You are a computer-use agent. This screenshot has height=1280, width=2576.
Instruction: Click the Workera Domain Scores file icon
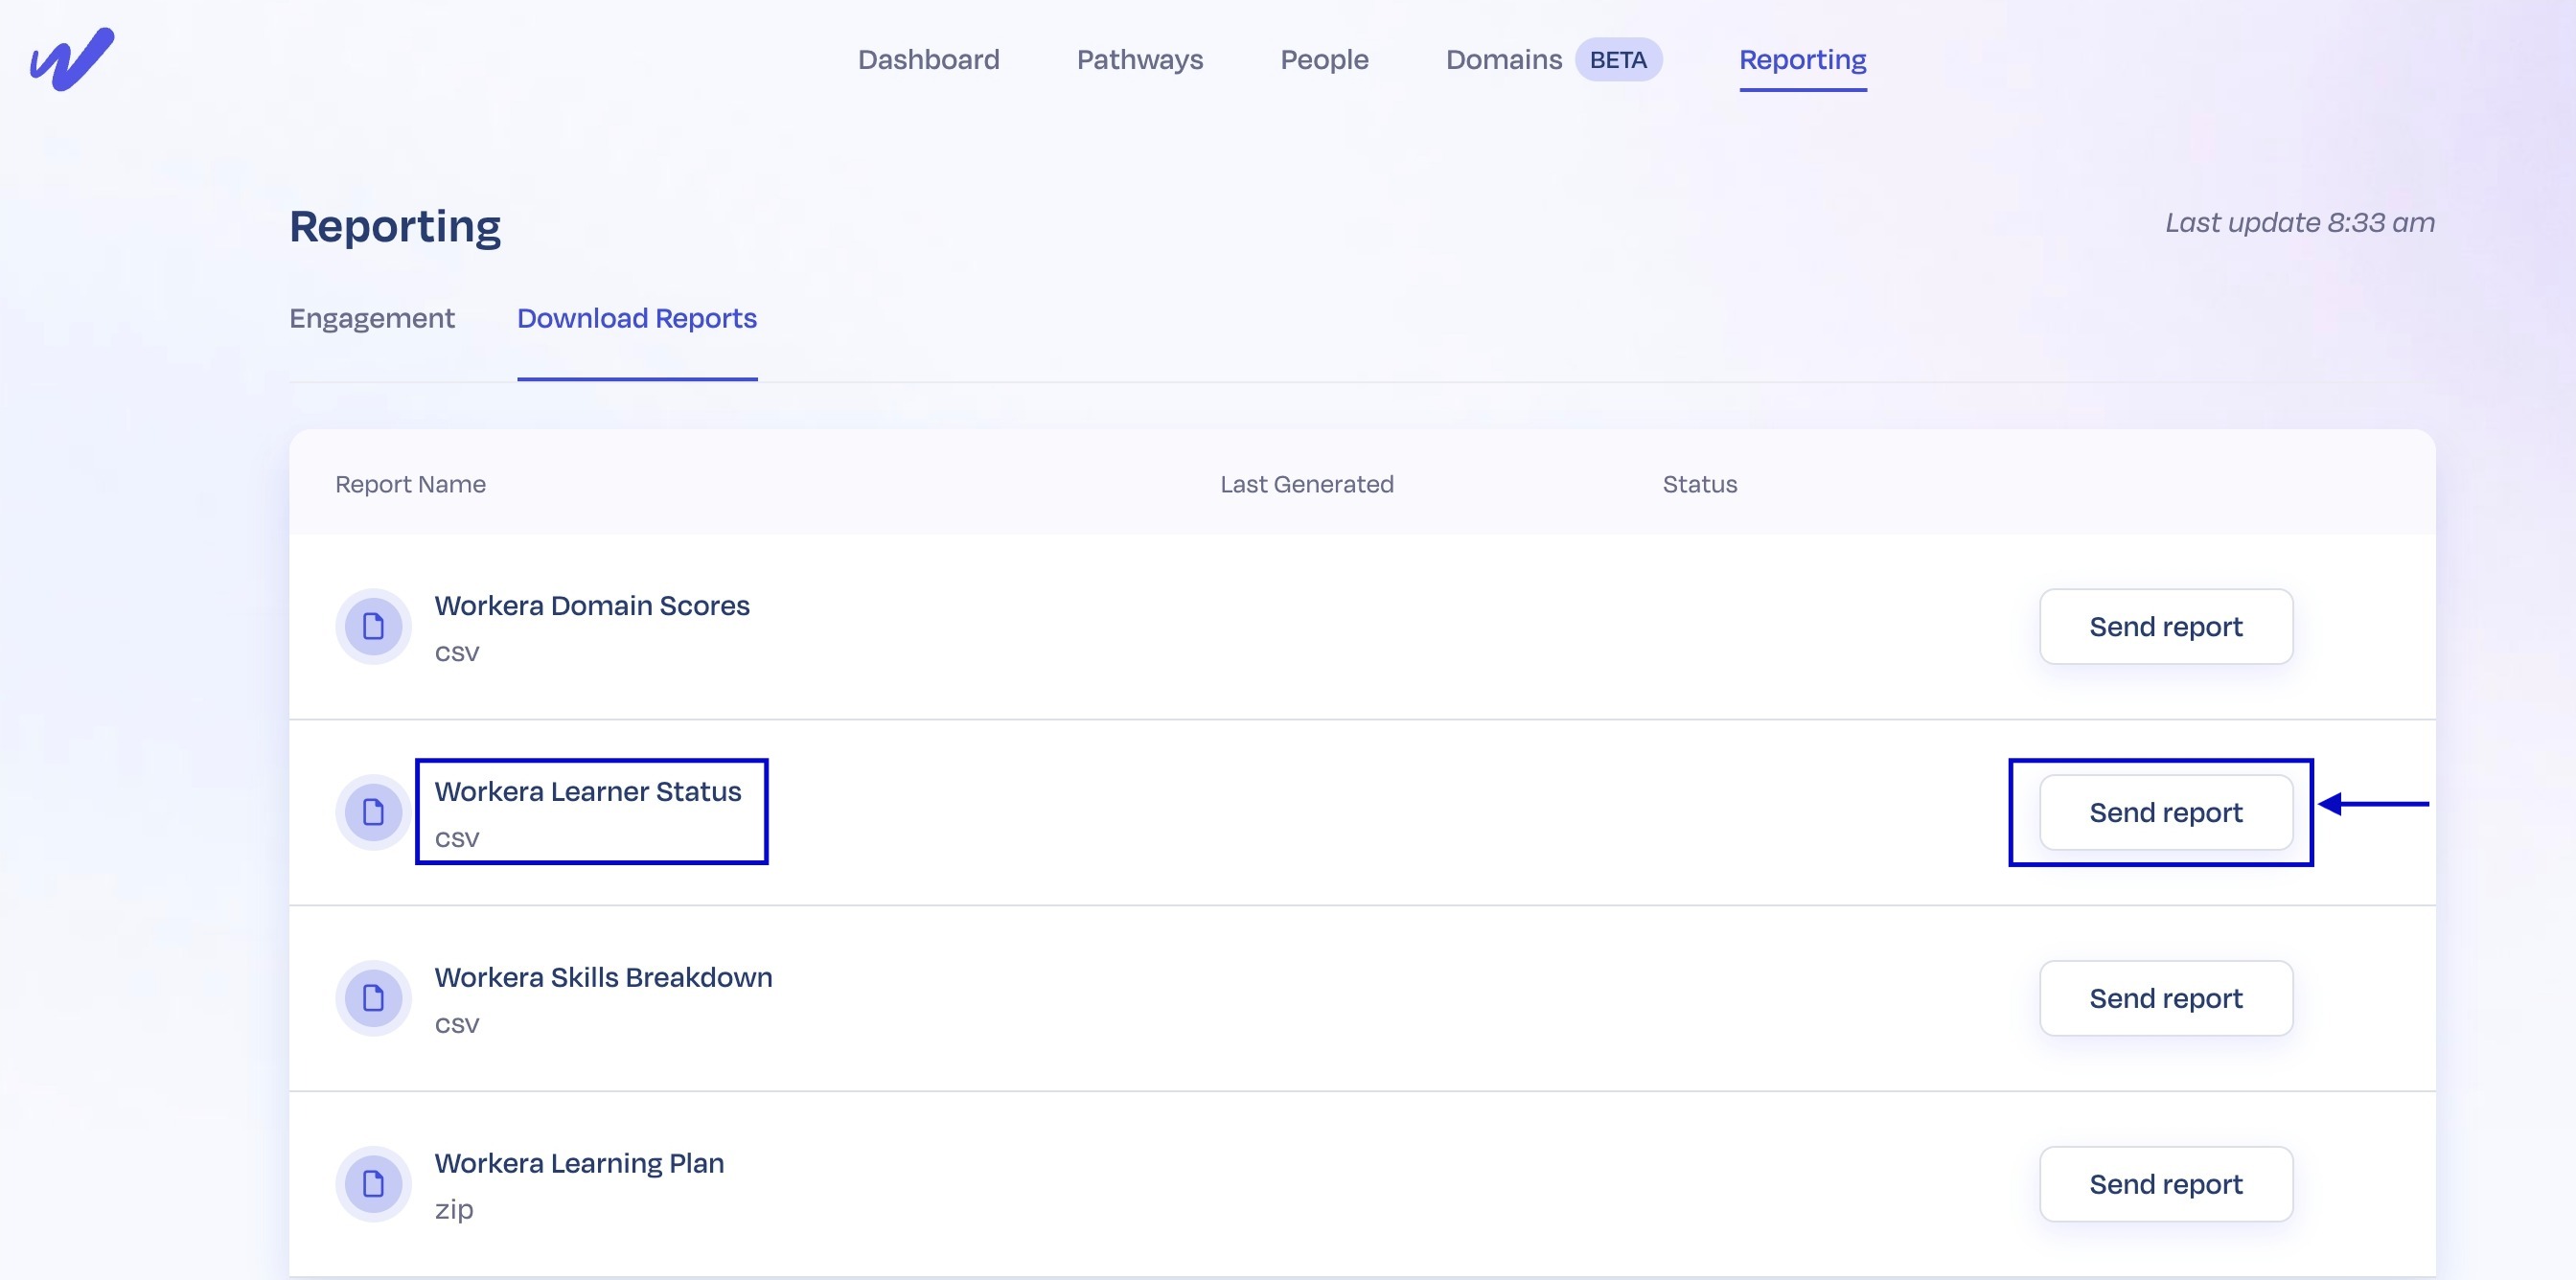click(x=374, y=626)
